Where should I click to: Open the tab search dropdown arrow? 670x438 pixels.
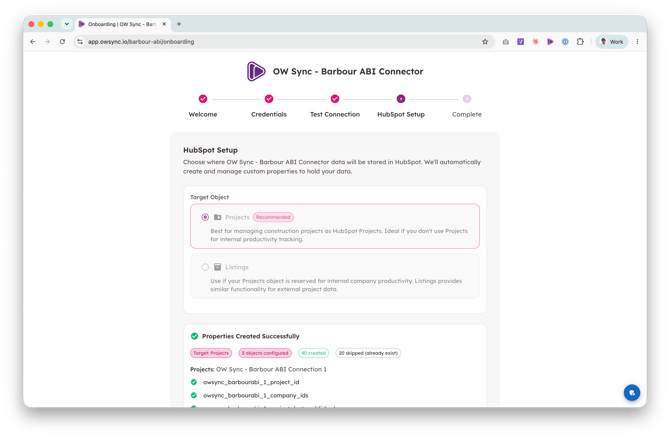pyautogui.click(x=67, y=24)
